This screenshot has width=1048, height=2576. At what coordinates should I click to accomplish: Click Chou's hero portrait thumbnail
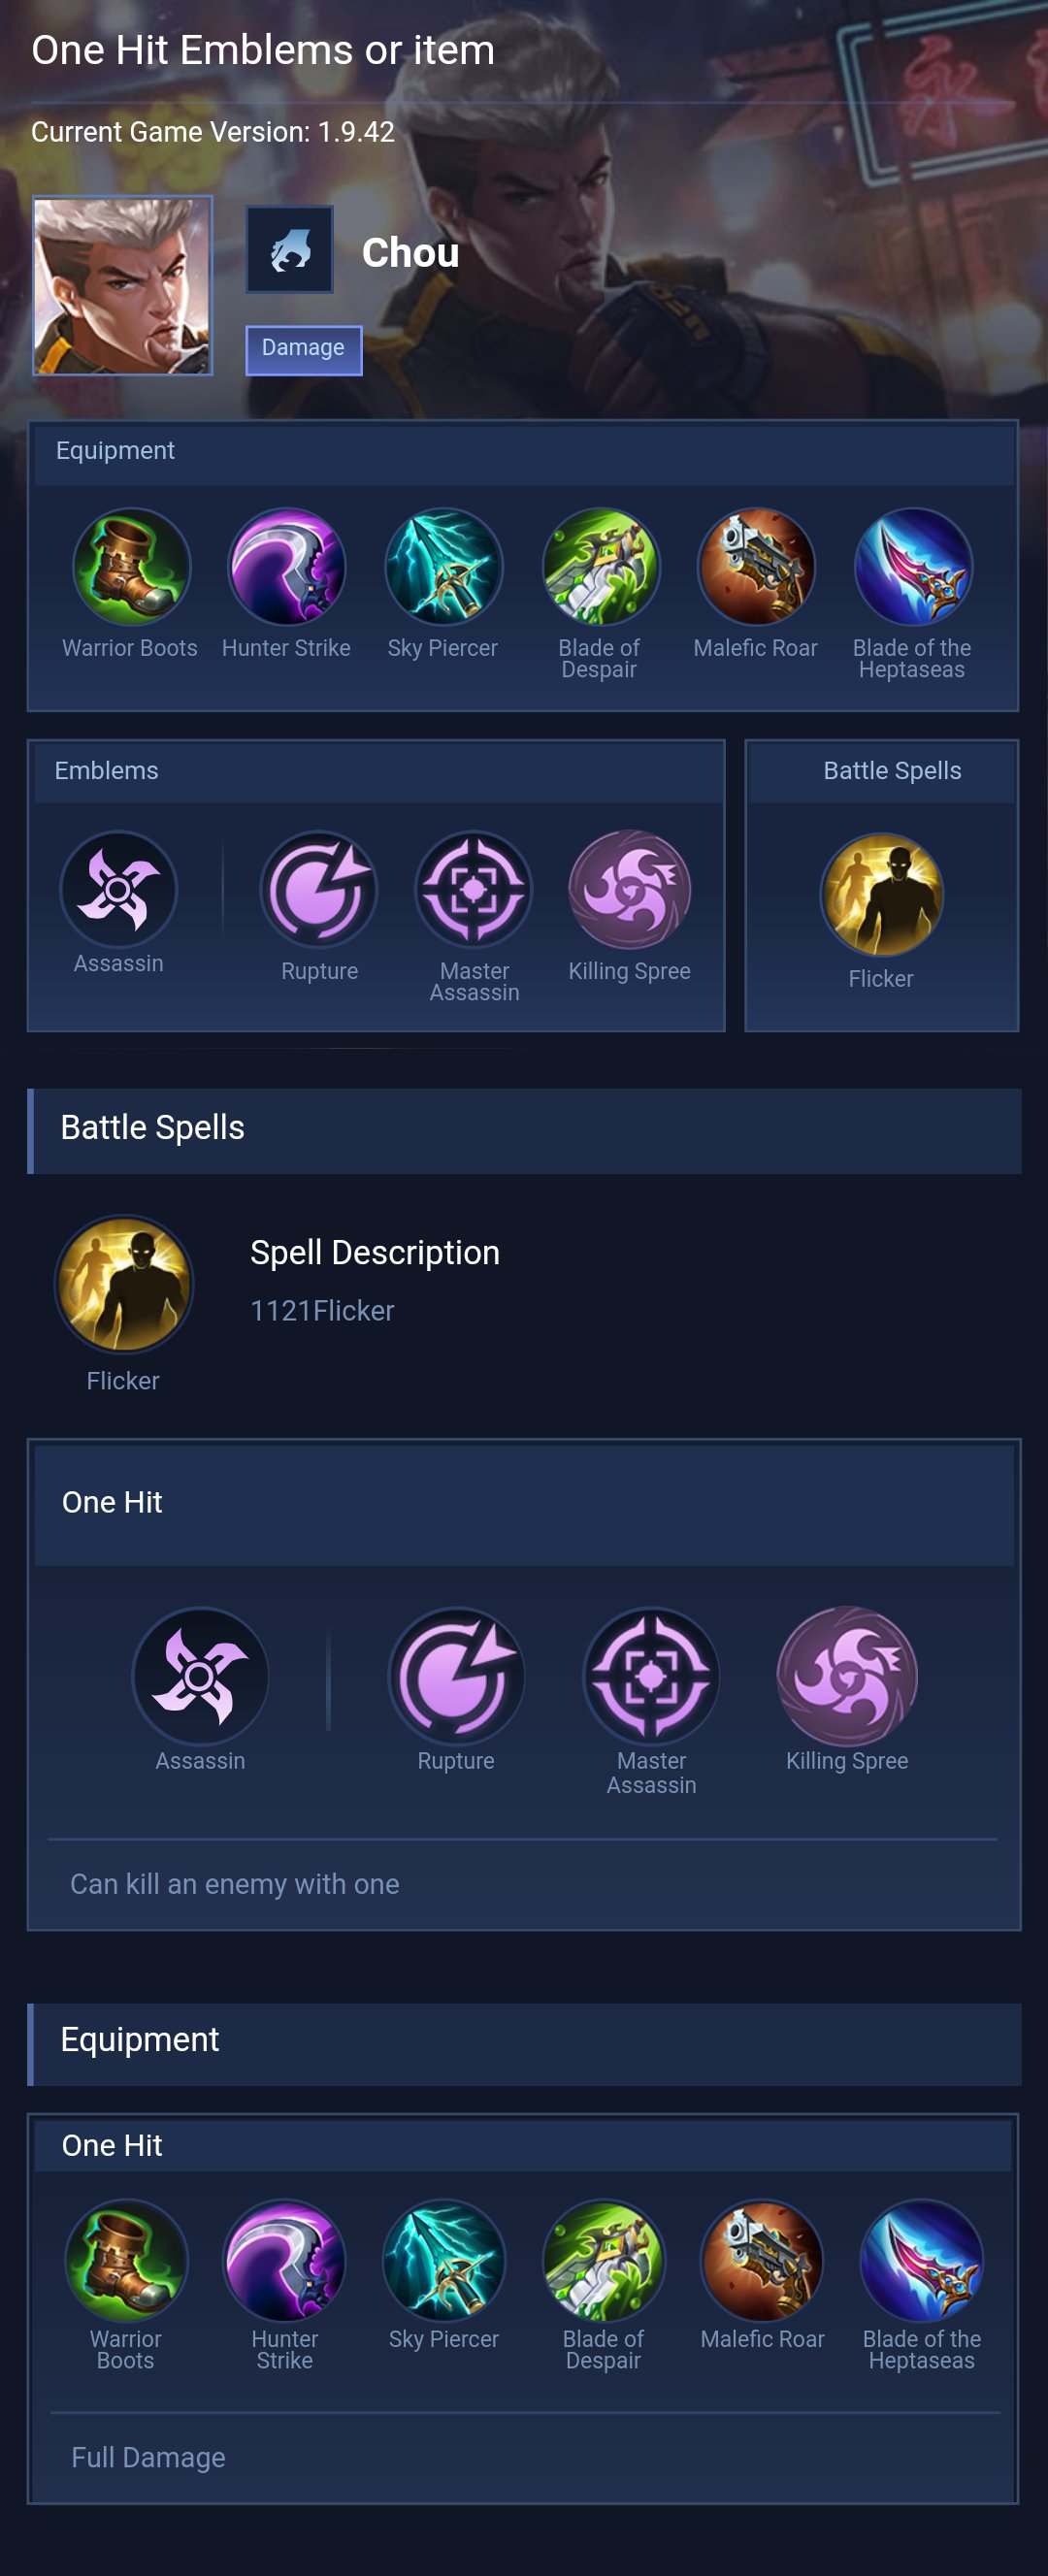point(122,286)
